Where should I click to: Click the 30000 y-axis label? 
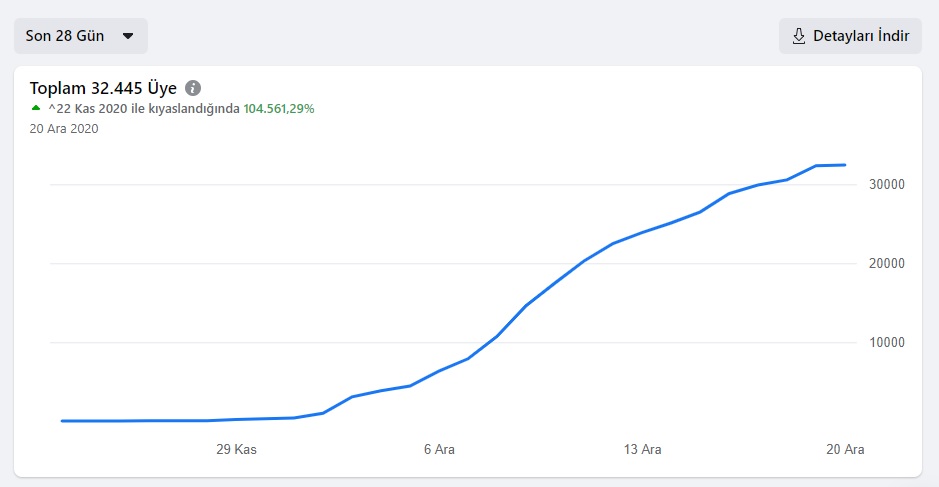(887, 184)
